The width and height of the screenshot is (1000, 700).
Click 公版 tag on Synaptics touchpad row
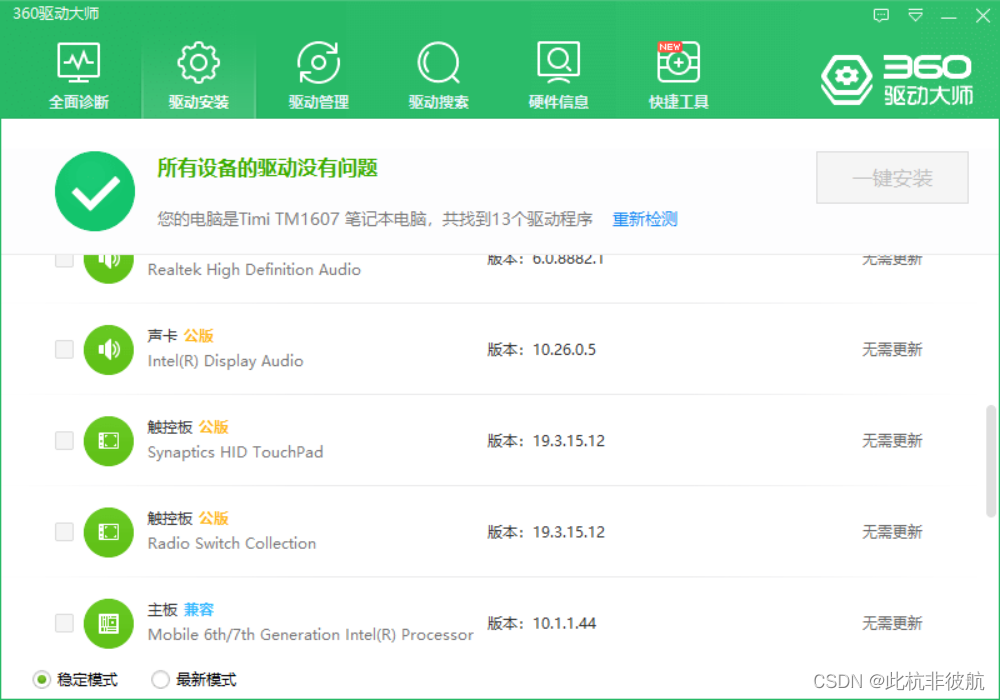213,427
